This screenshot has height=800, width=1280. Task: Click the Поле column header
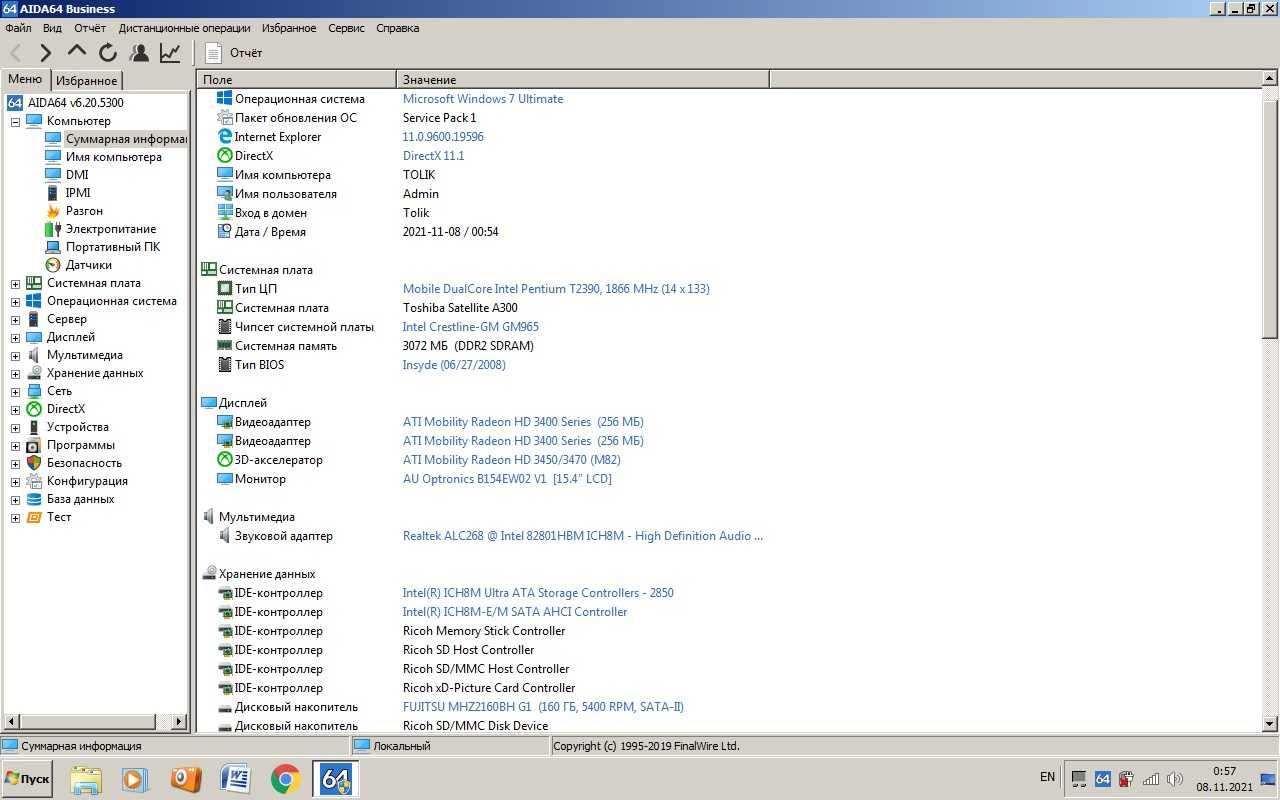click(x=297, y=79)
